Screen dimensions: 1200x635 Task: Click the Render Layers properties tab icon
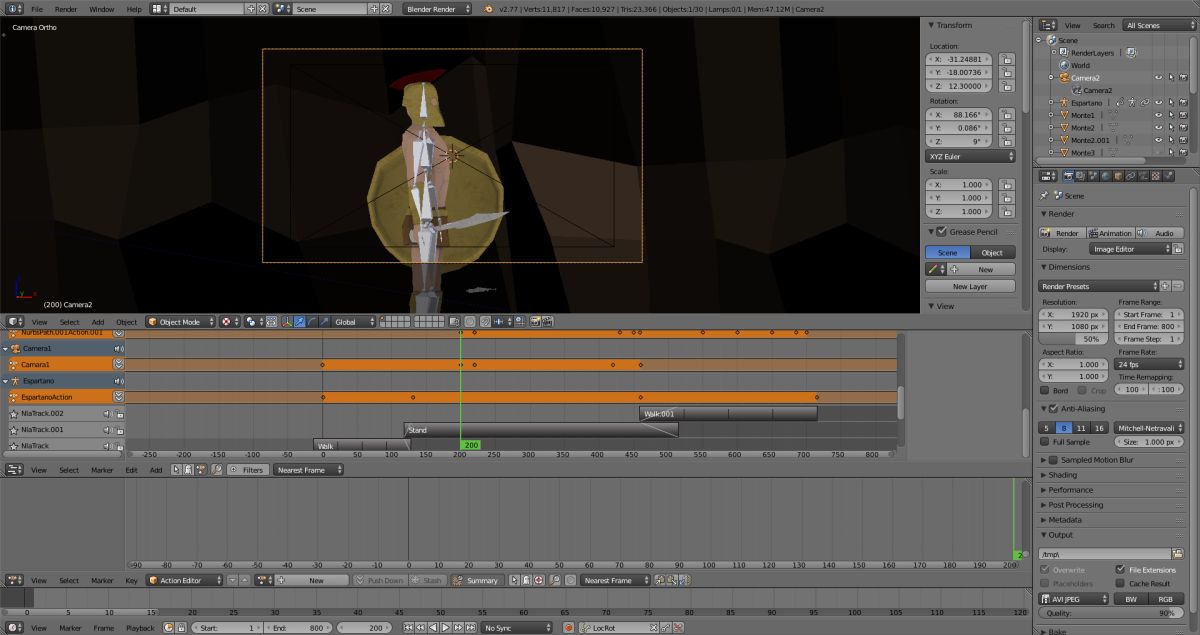(x=1081, y=175)
